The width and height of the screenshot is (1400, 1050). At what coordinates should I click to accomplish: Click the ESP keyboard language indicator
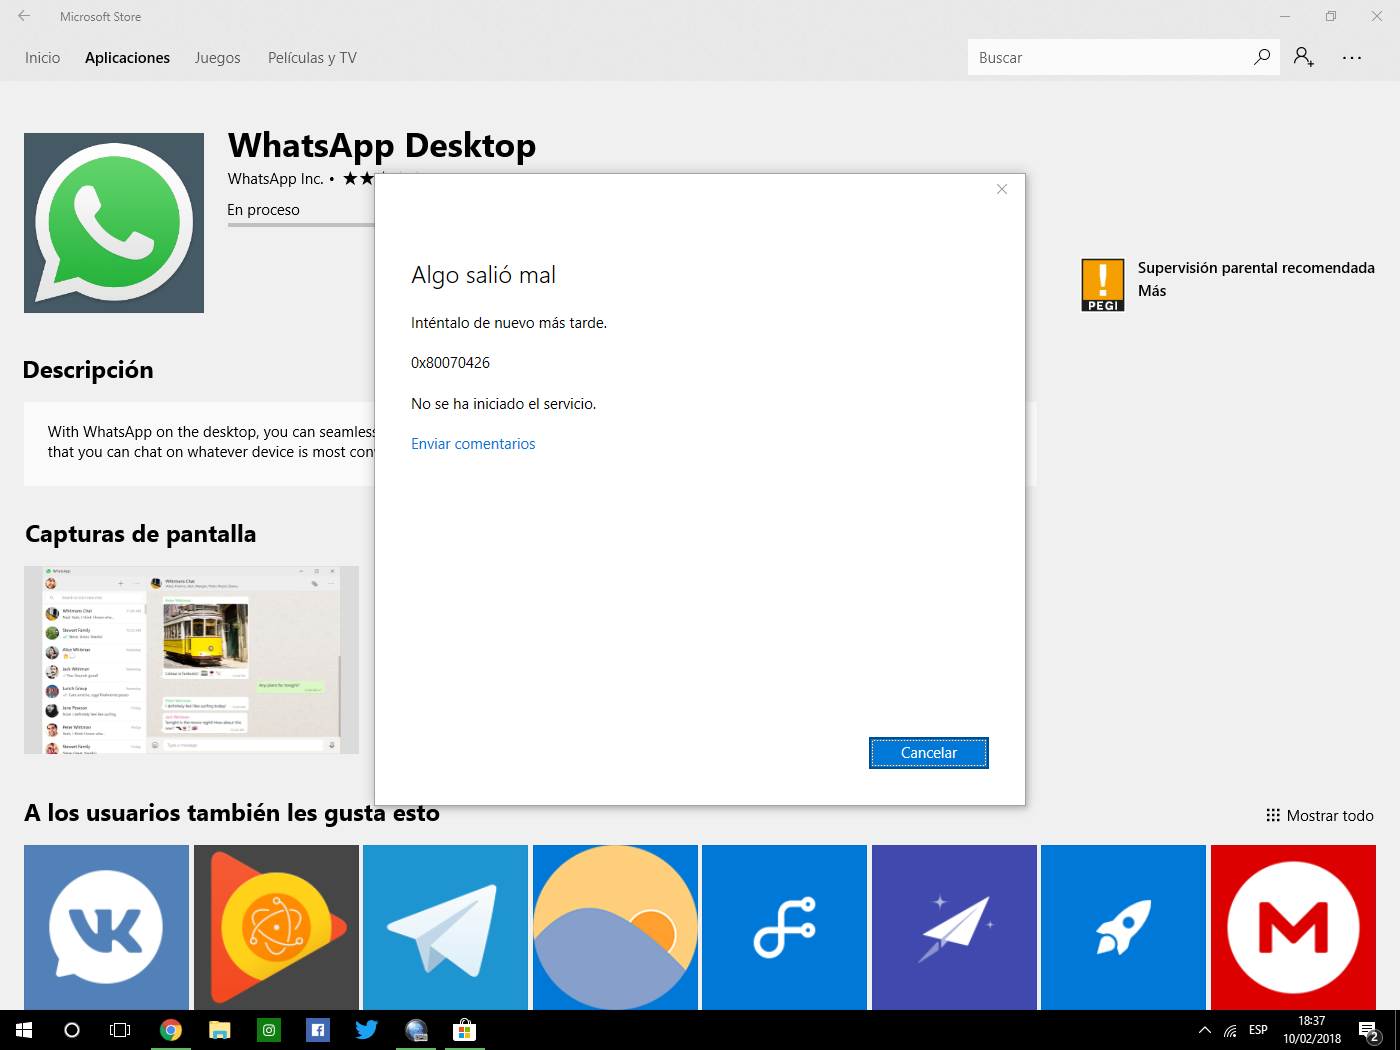pos(1259,1030)
